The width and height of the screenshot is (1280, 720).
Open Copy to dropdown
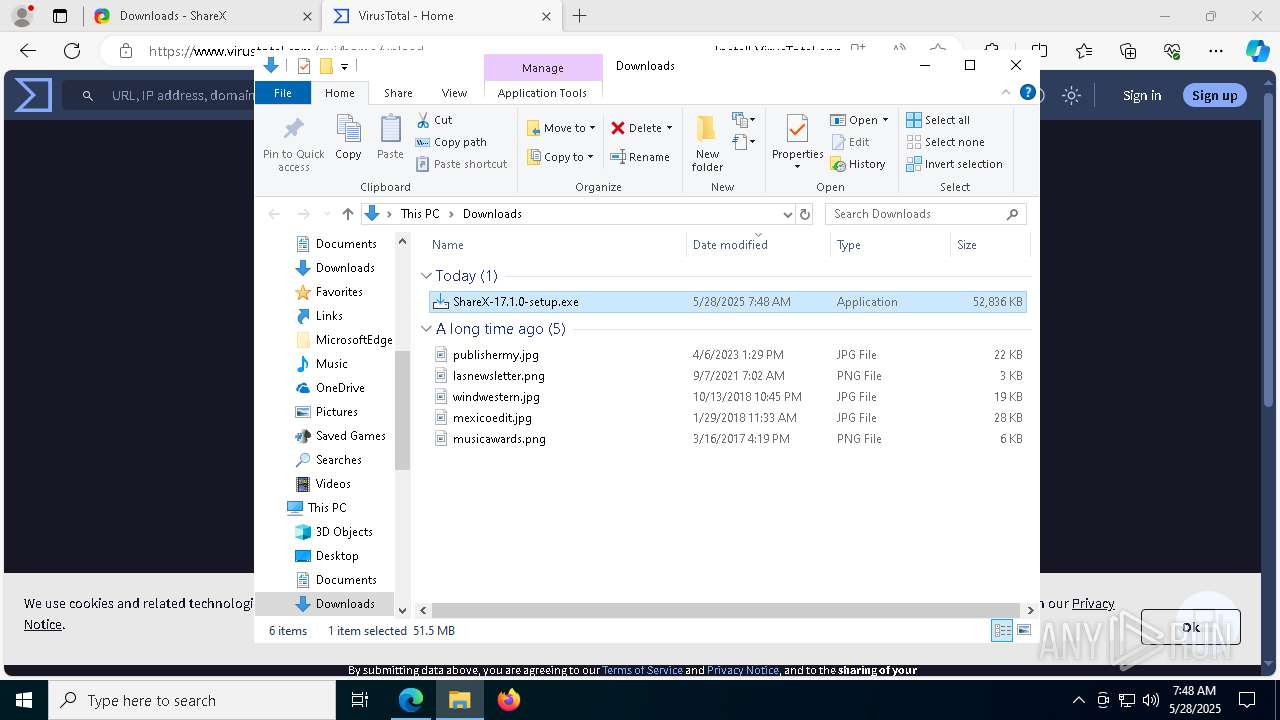coord(561,157)
